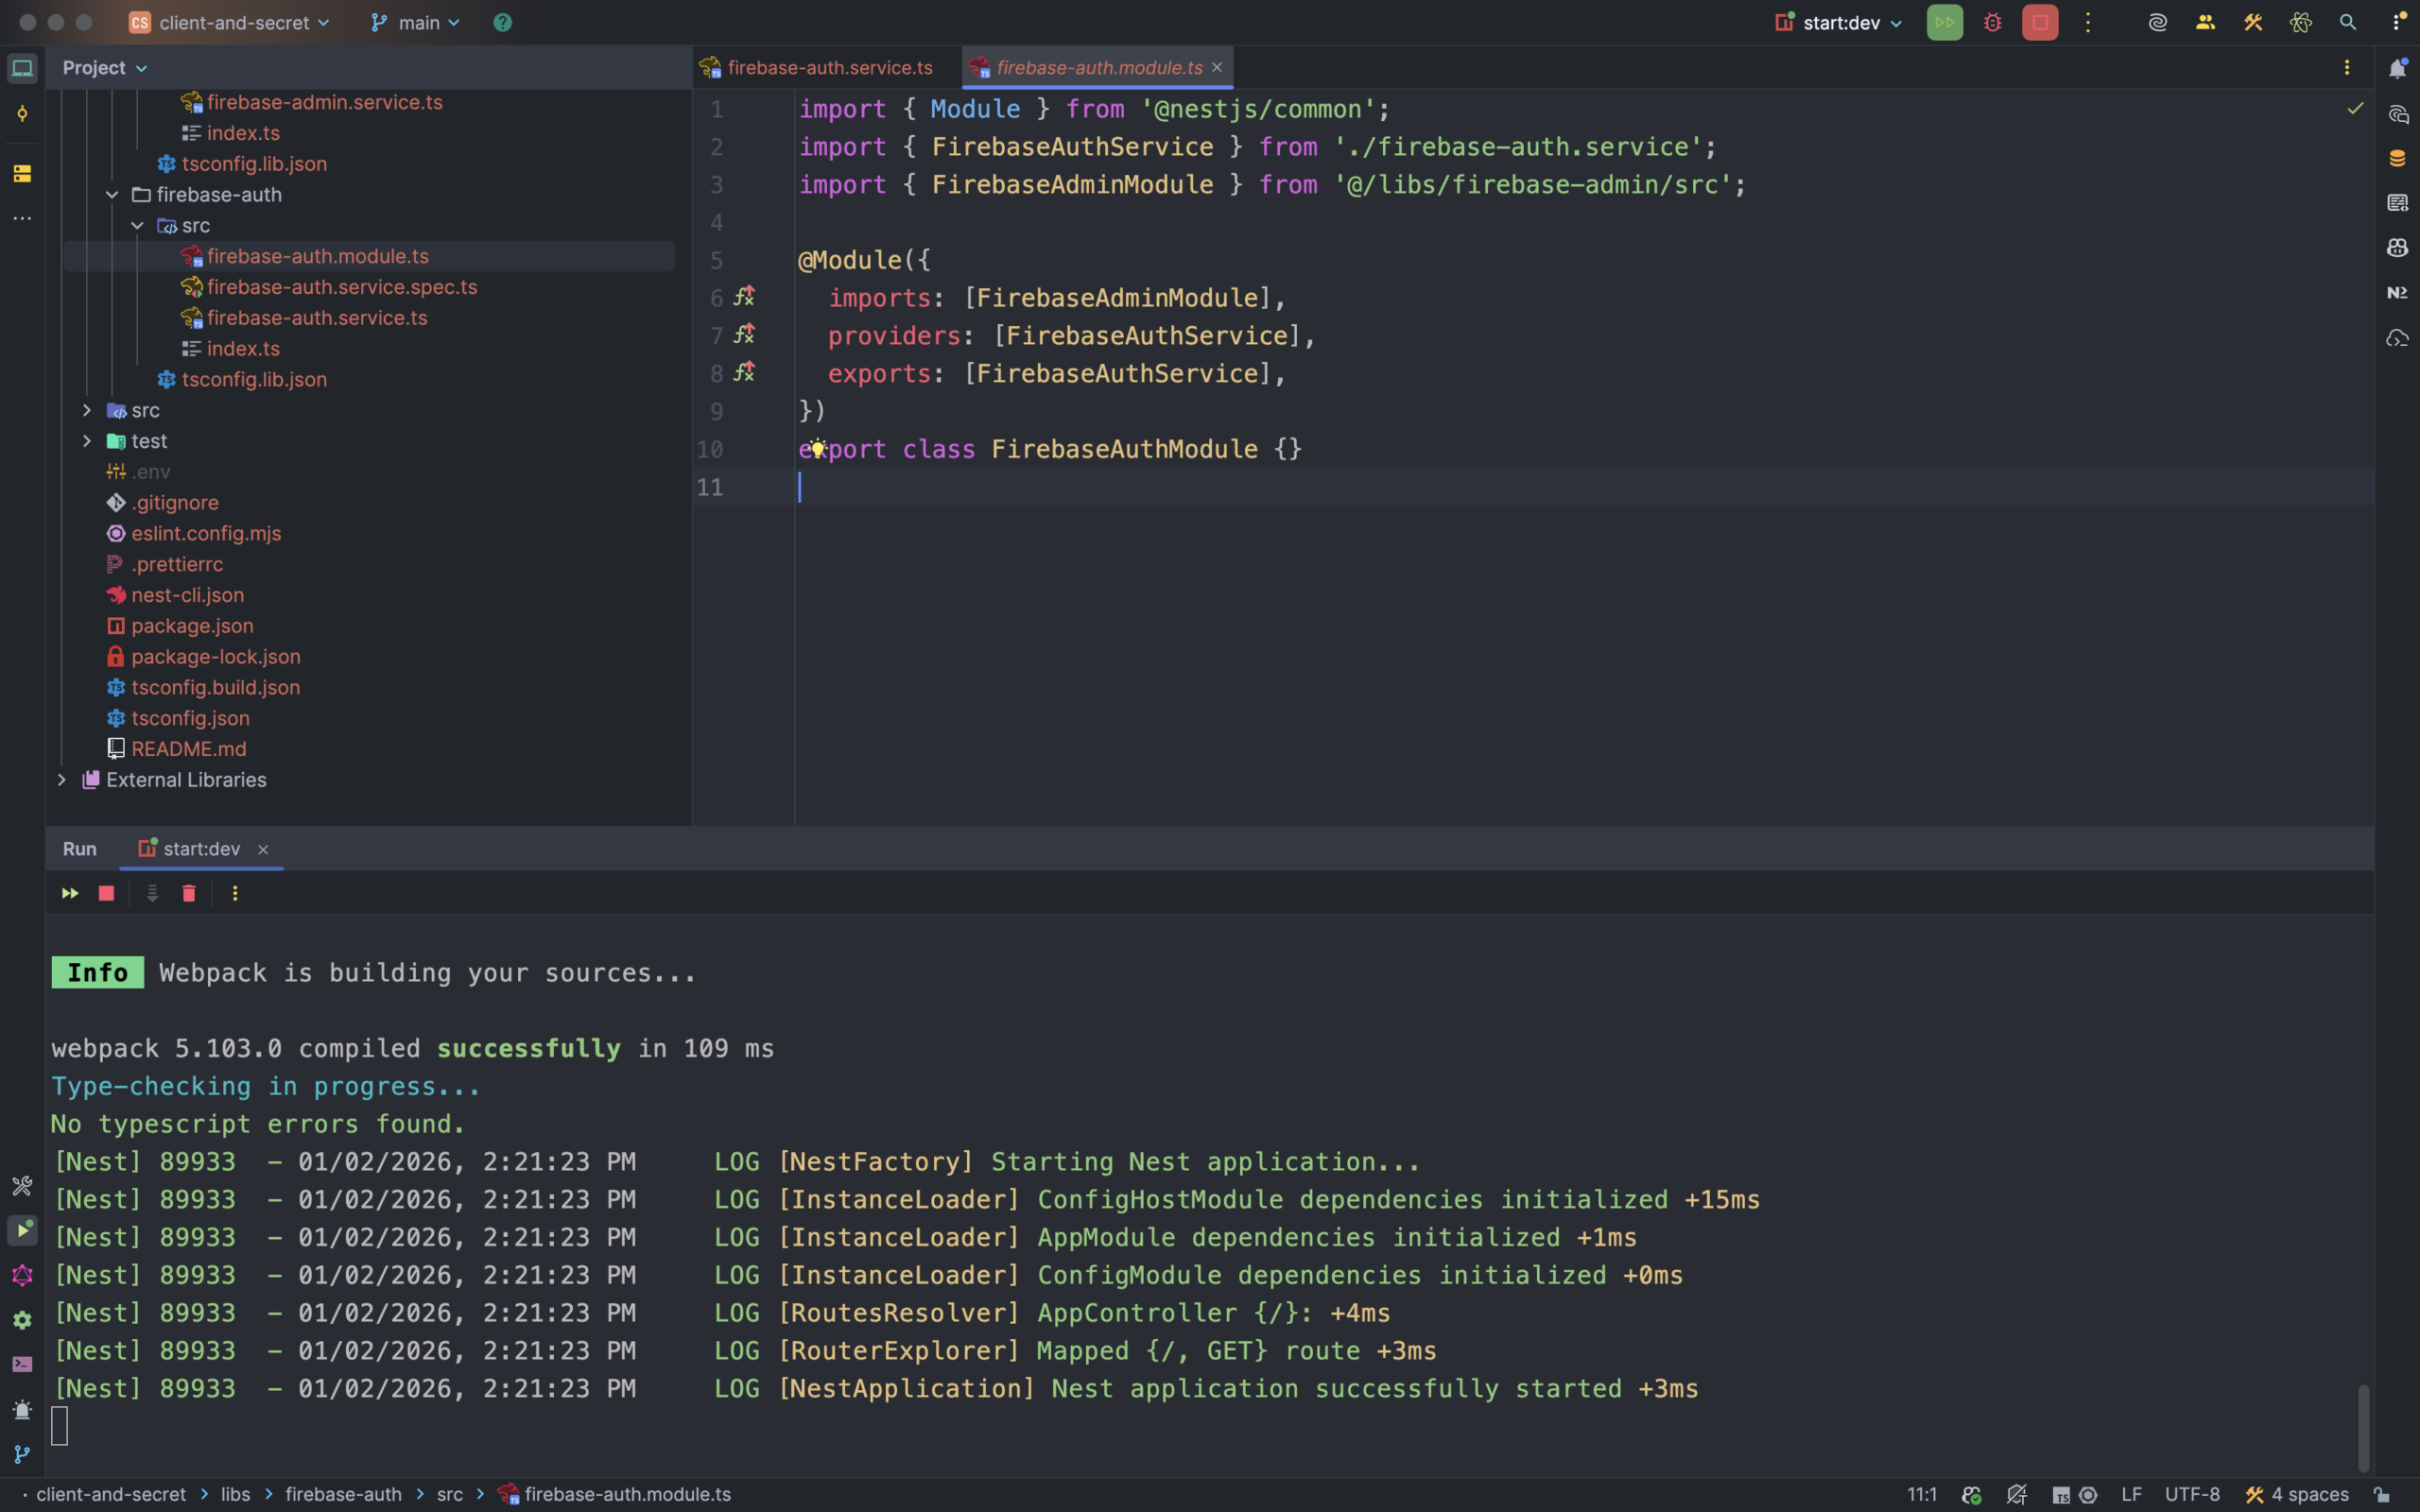2420x1512 pixels.
Task: Switch to firebase-auth.service.ts tab
Action: pos(828,68)
